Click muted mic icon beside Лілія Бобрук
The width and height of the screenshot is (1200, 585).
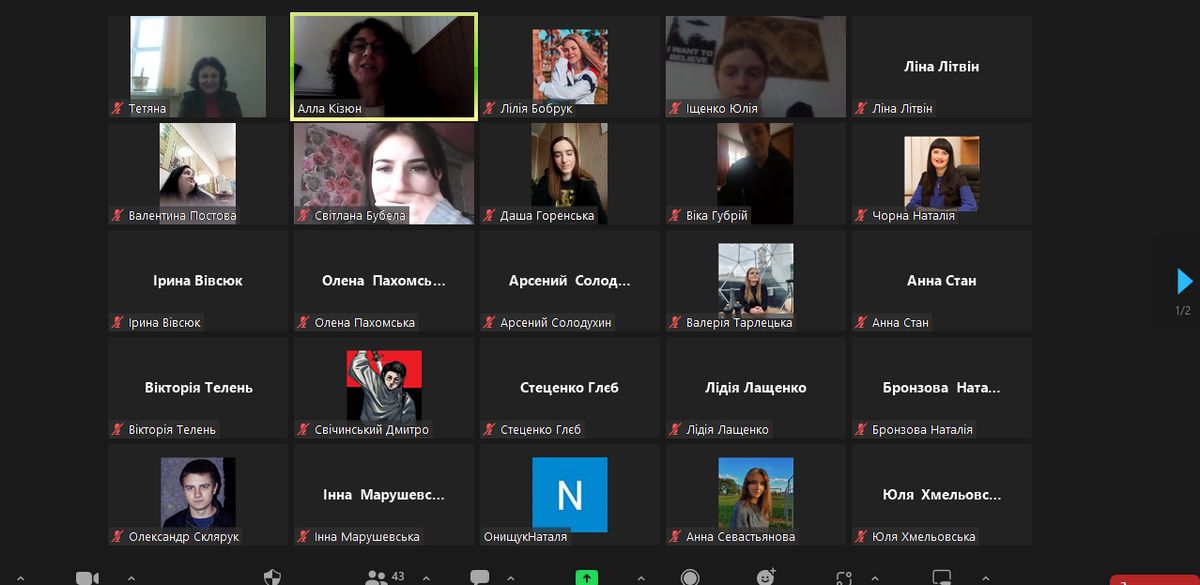[490, 108]
